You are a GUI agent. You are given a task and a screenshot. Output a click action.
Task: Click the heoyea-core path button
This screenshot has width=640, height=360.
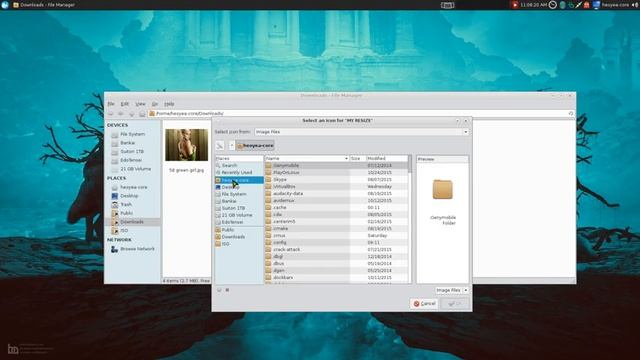pyautogui.click(x=255, y=146)
